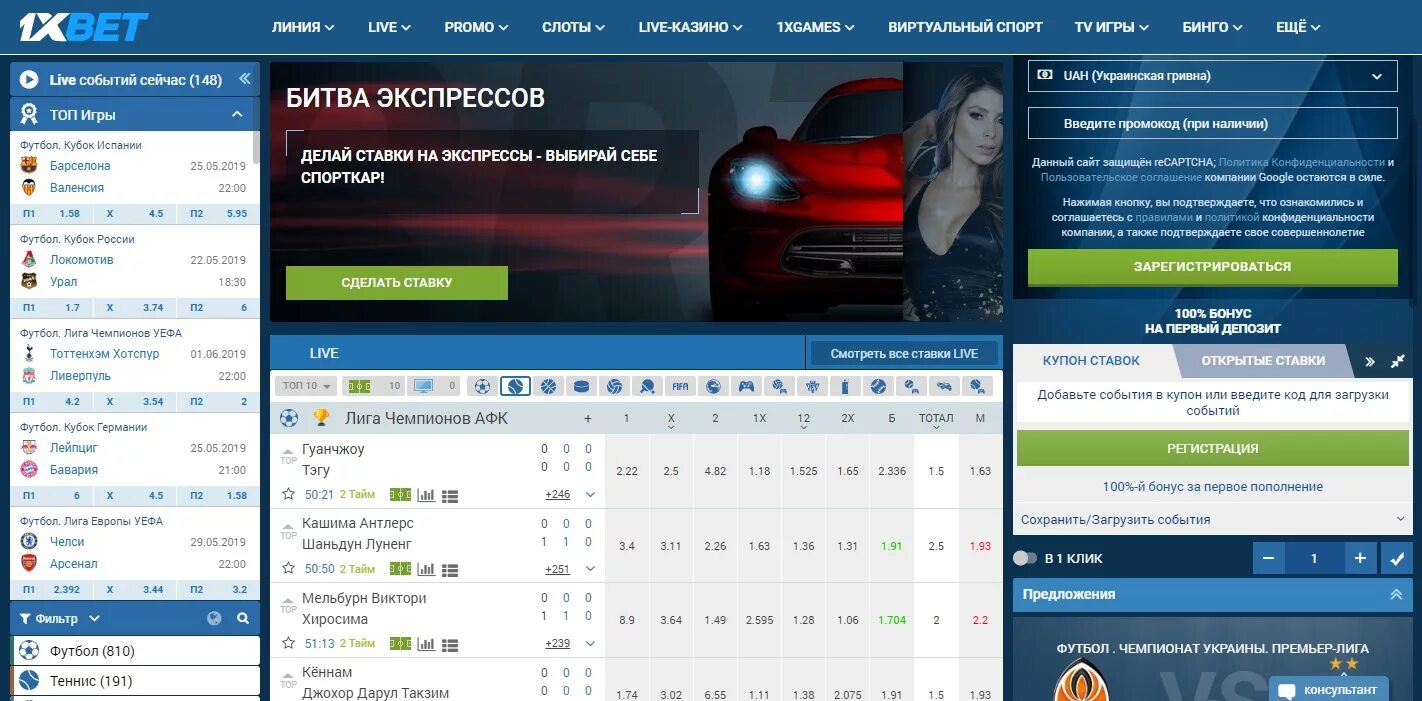This screenshot has width=1422, height=701.
Task: Open pitch view for Мельбурн Виктори match
Action: [x=400, y=643]
